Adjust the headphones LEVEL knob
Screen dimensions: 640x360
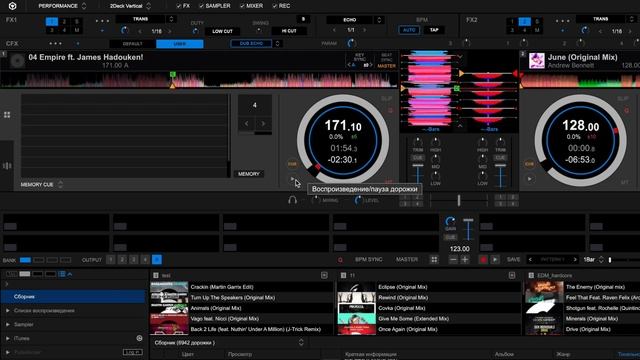coord(358,200)
